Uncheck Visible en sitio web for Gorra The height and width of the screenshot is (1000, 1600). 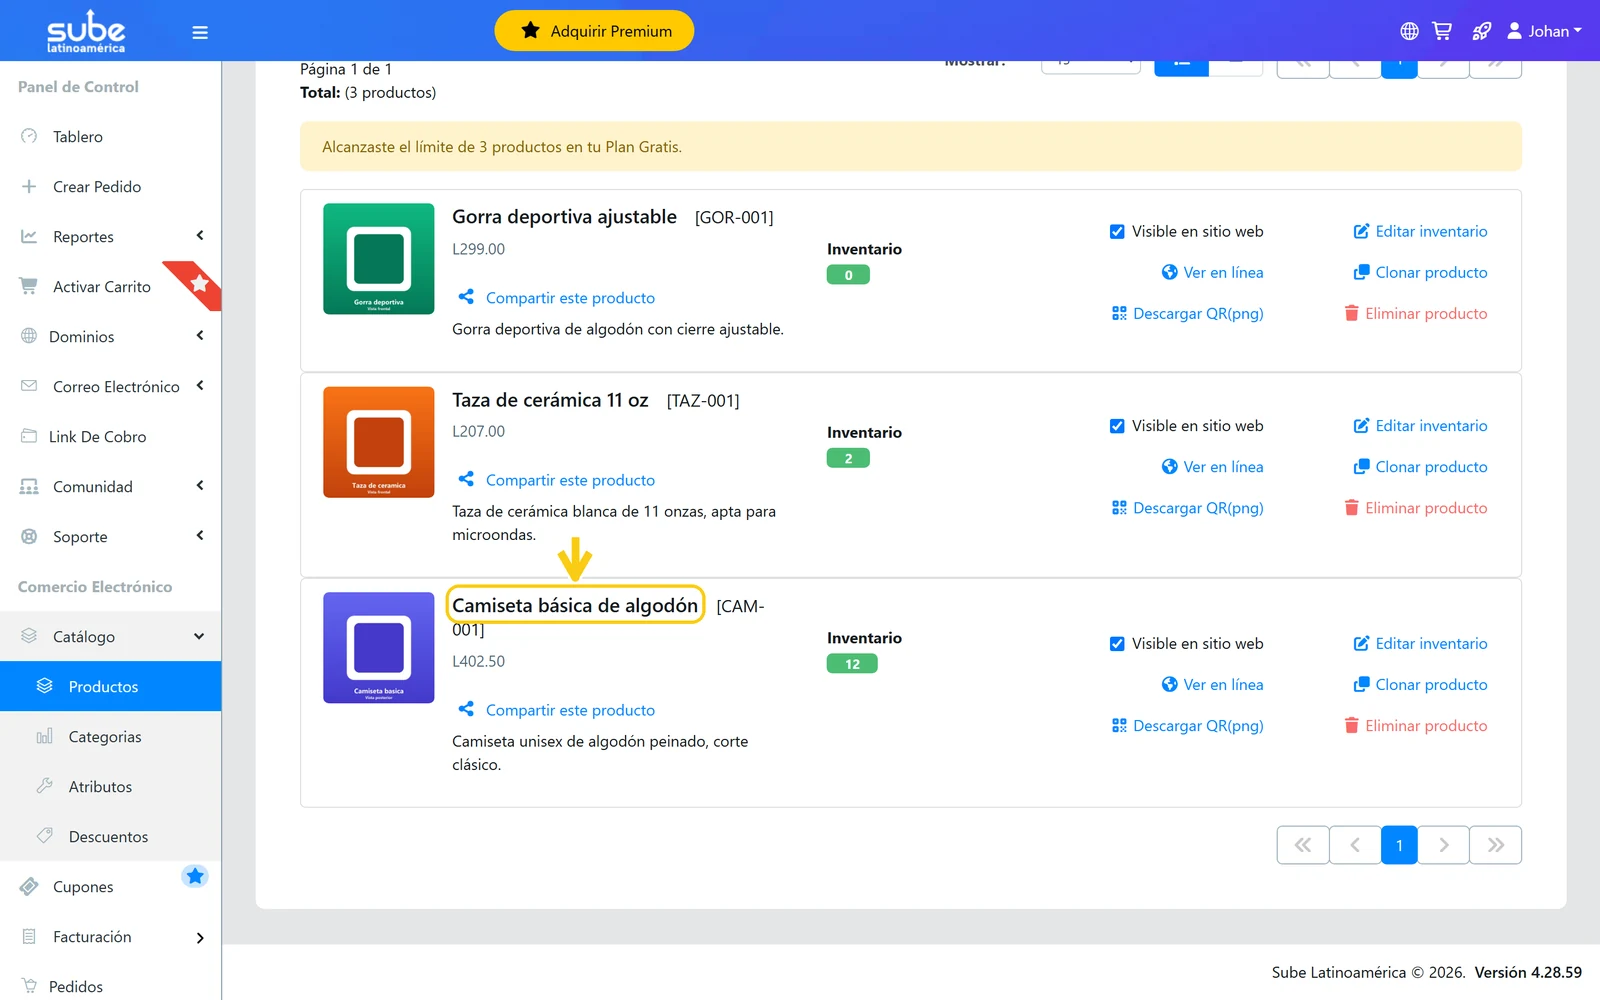pos(1117,231)
